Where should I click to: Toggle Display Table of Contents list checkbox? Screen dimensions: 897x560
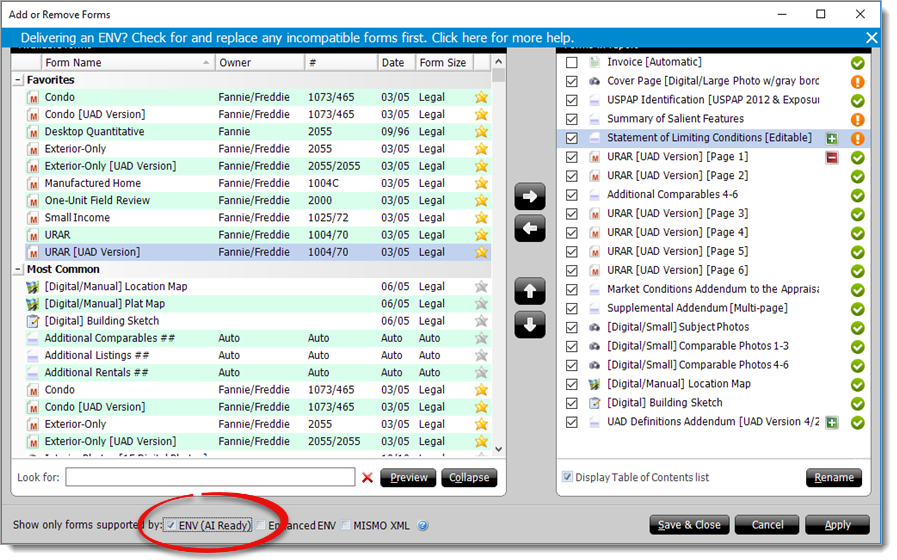pyautogui.click(x=567, y=476)
